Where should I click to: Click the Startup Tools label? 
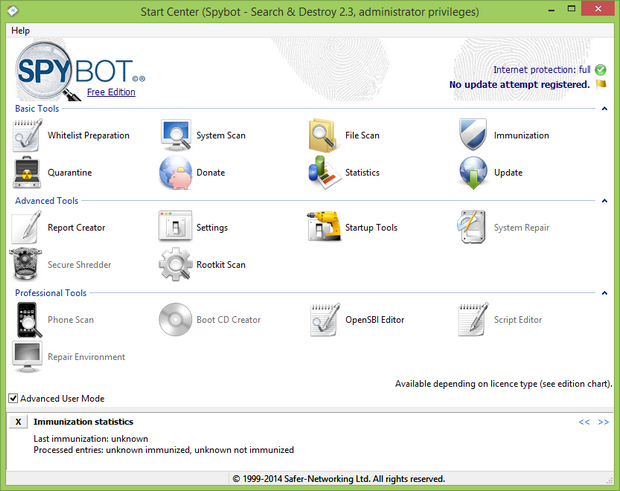click(x=371, y=227)
